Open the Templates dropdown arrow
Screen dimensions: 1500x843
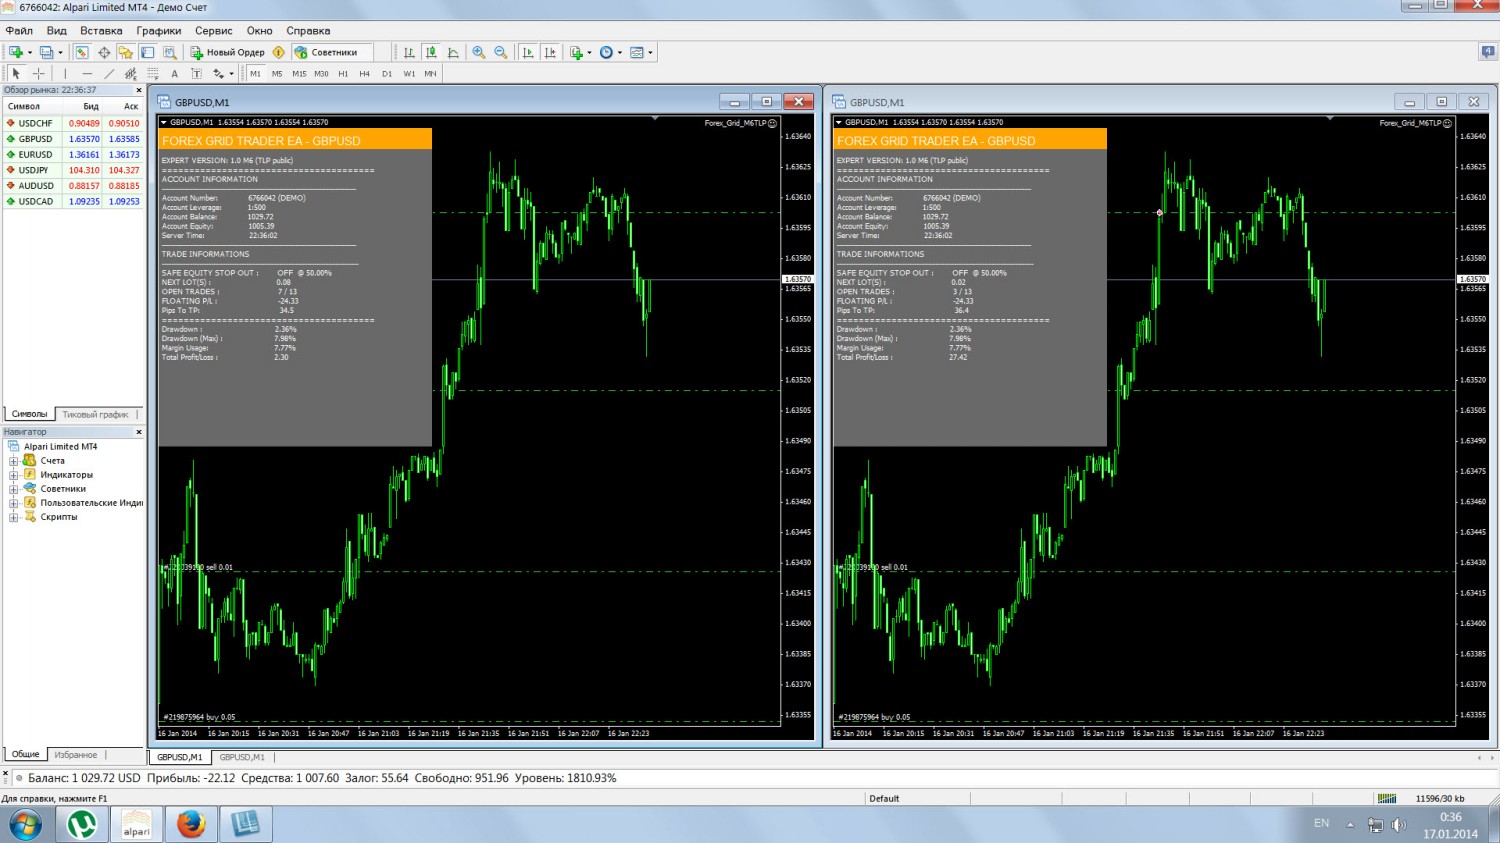click(x=651, y=52)
